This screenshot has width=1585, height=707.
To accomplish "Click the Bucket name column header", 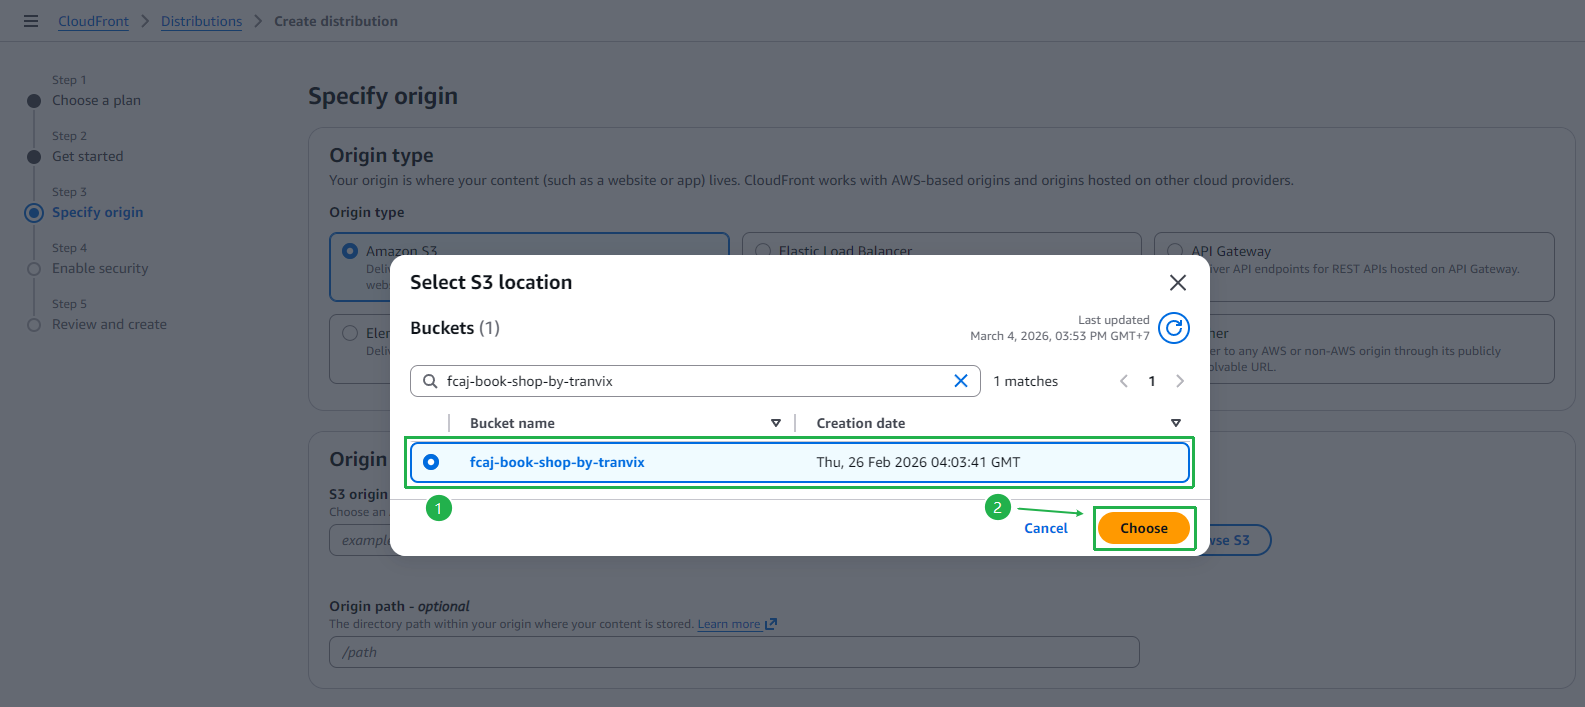I will (512, 423).
